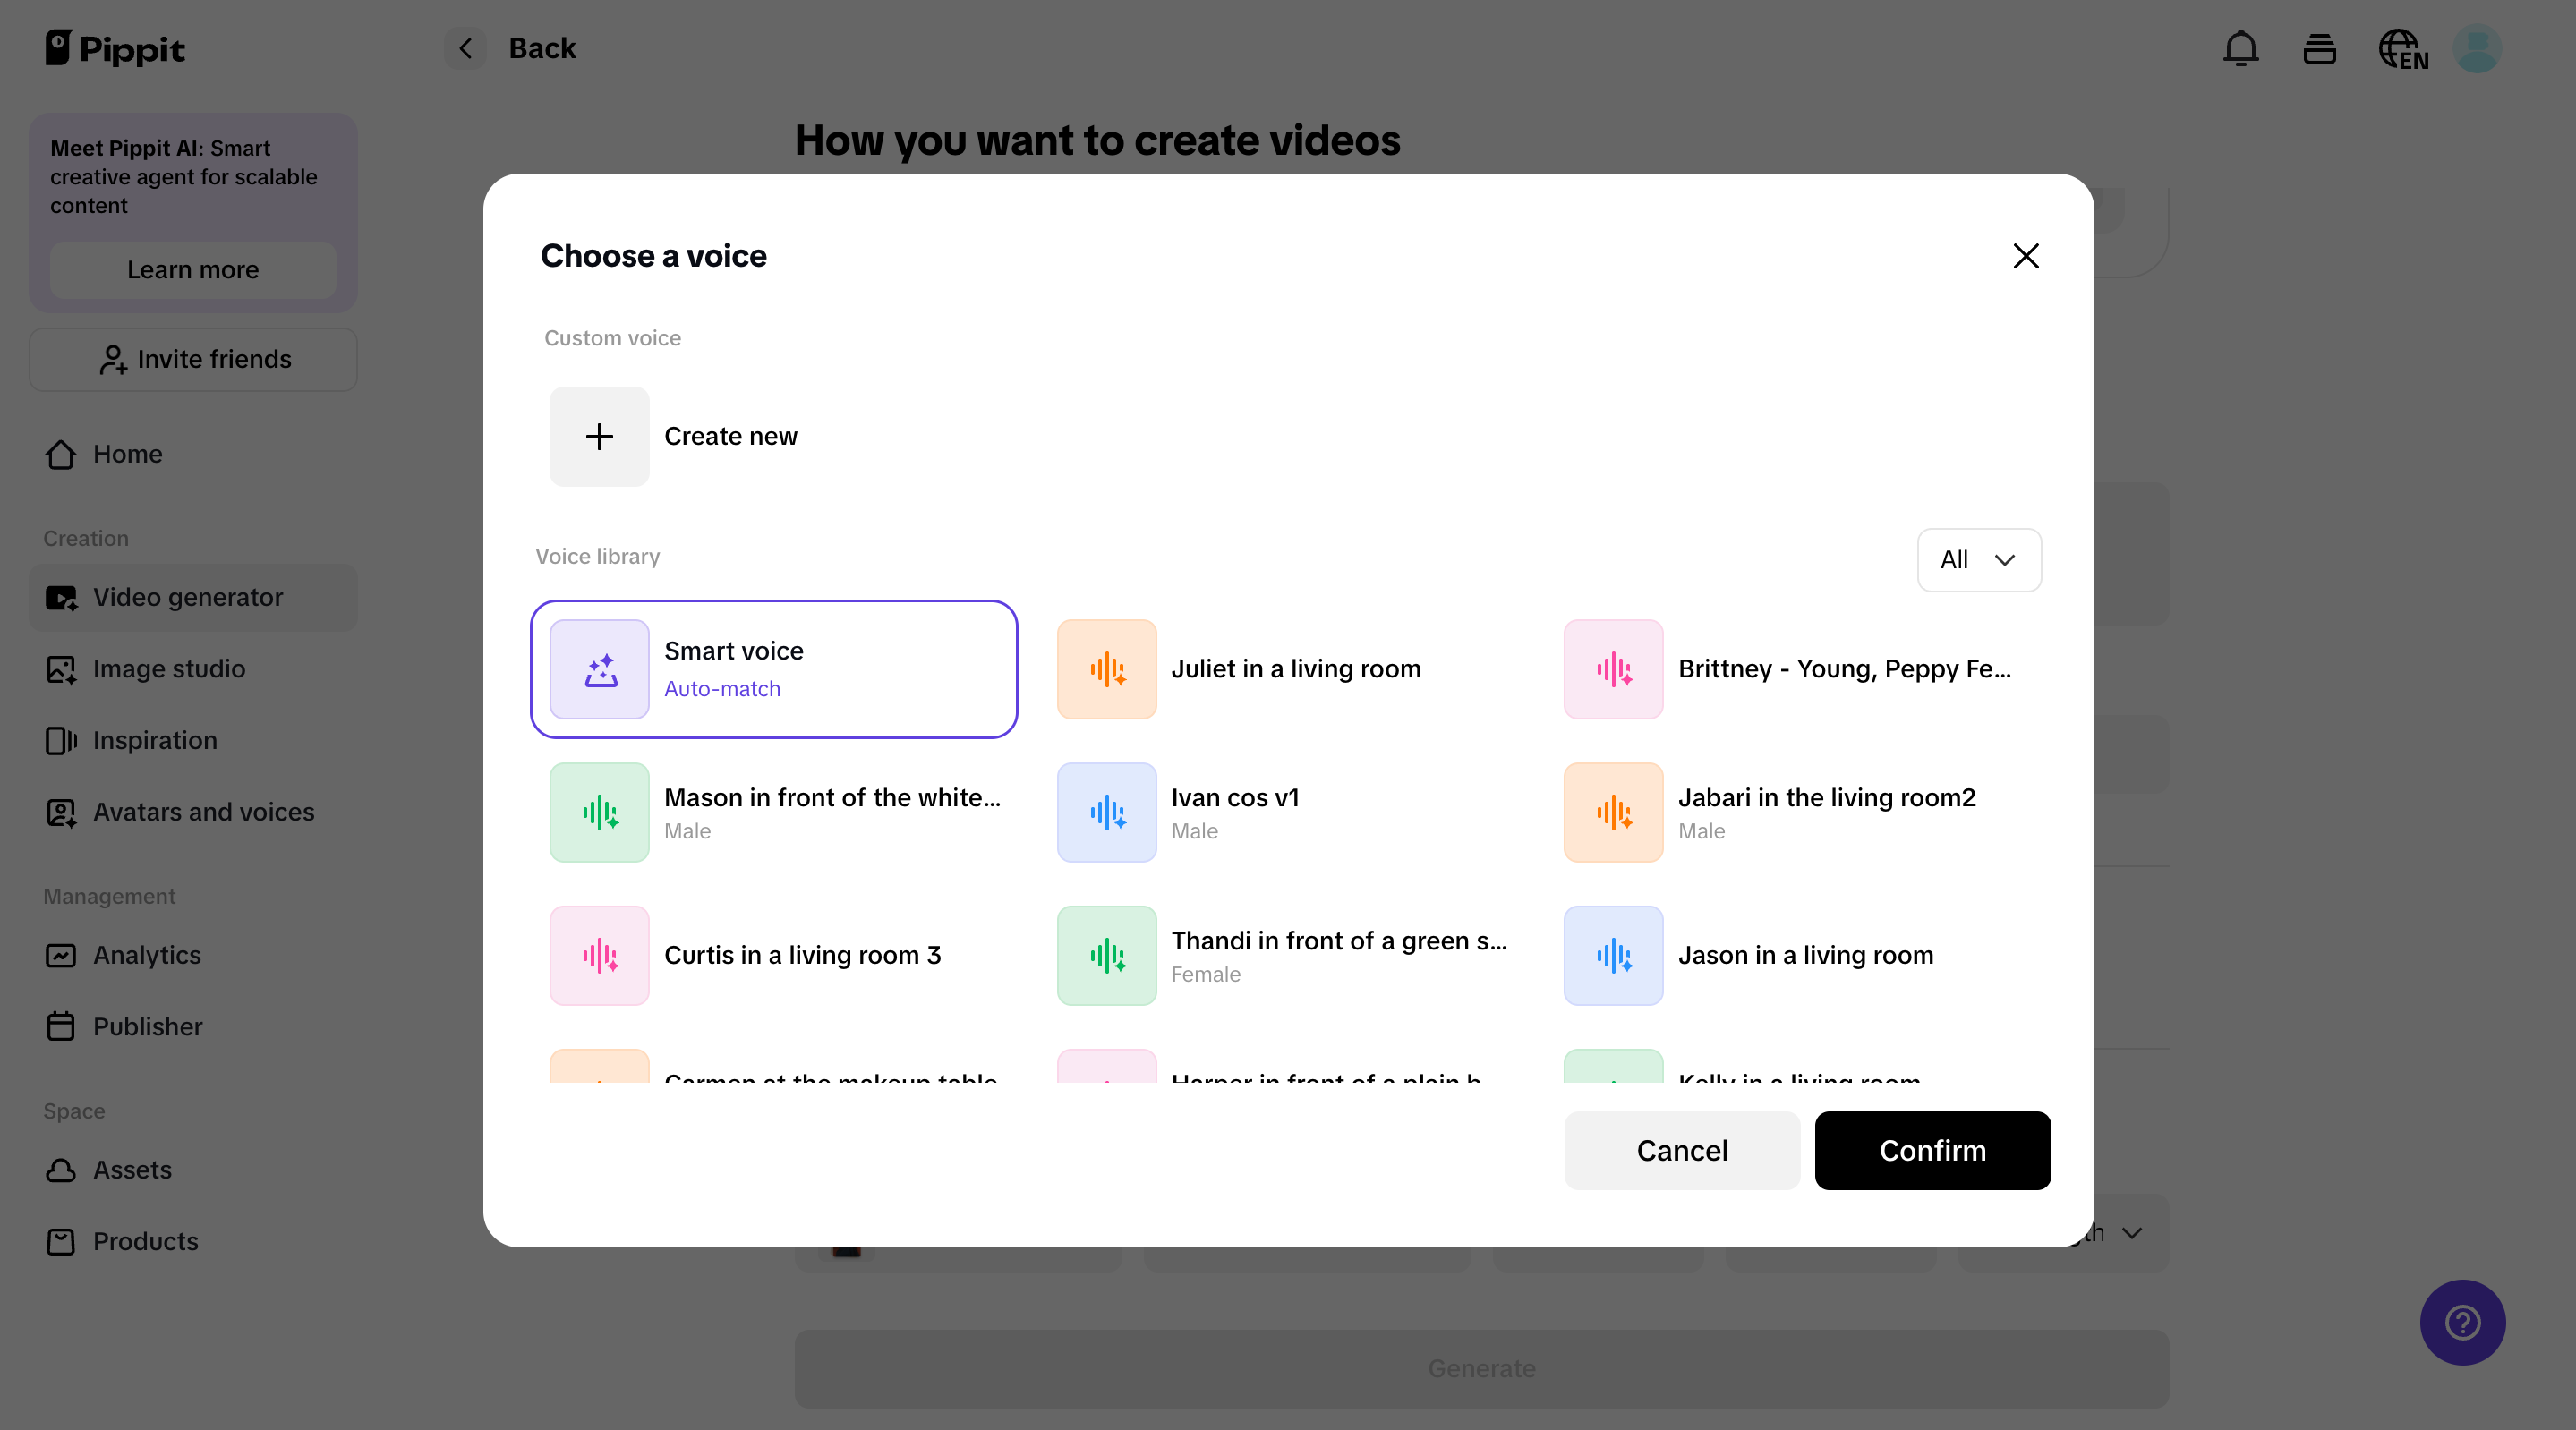2576x1430 pixels.
Task: Click the Analytics icon under Management
Action: [62, 955]
